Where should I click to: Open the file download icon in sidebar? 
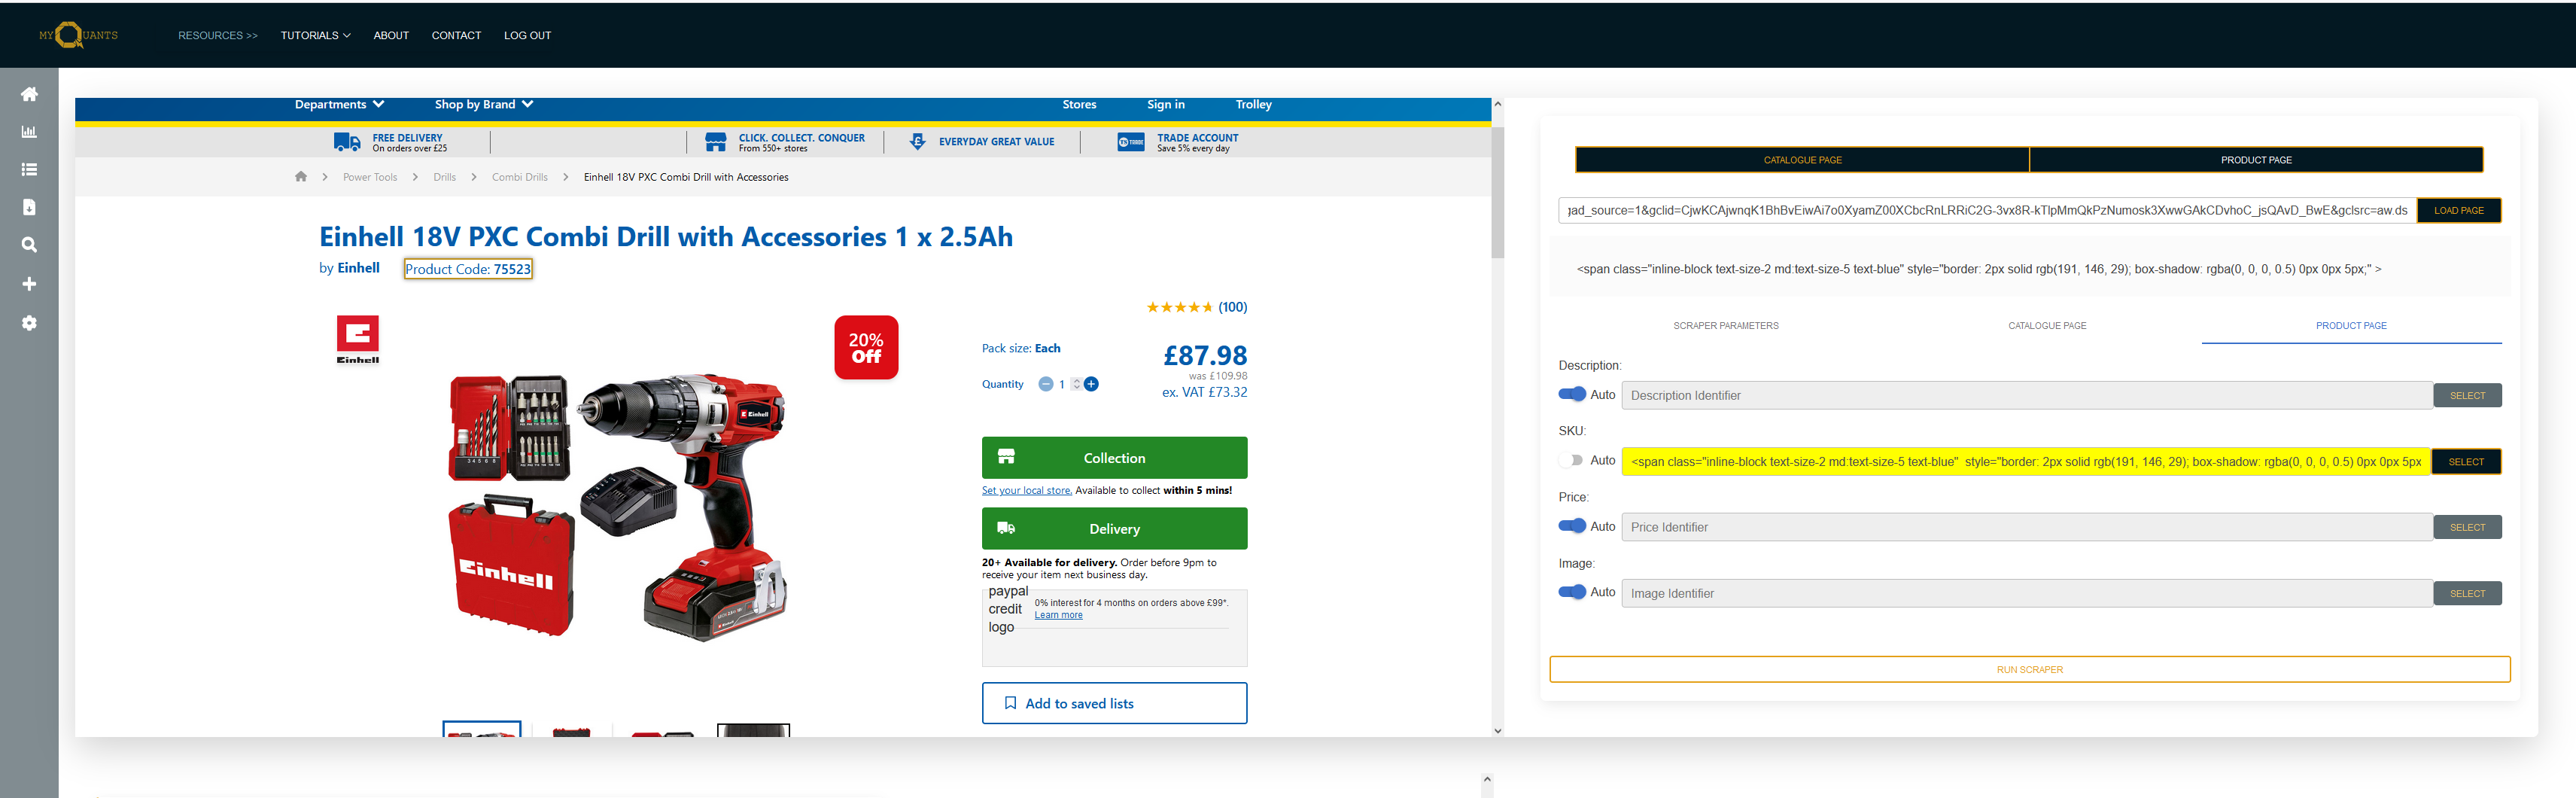(29, 207)
